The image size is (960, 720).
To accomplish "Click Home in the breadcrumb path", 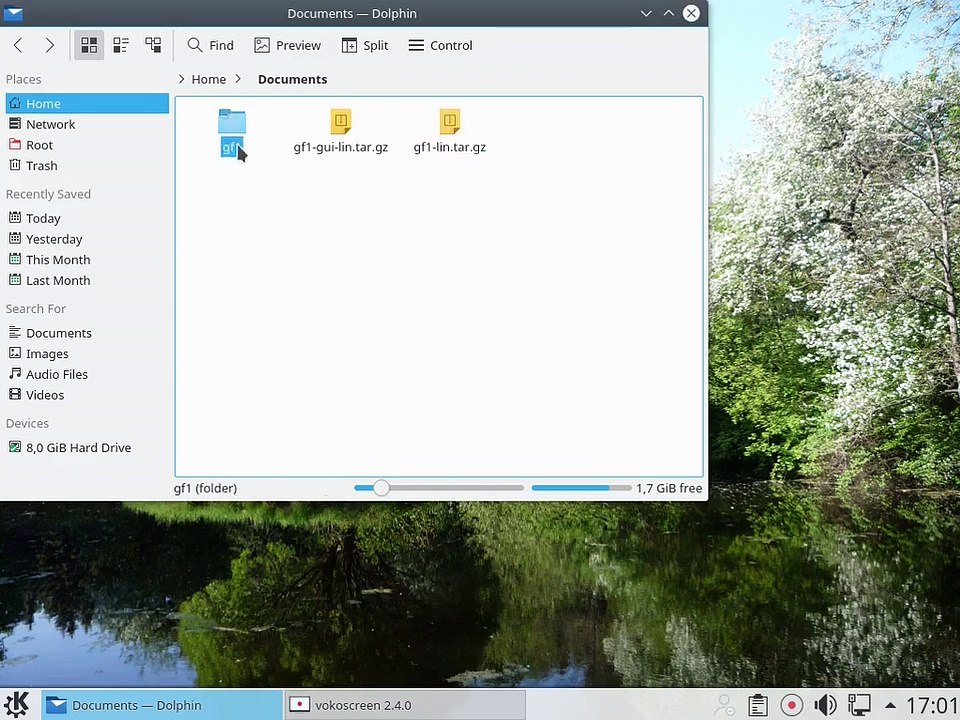I will point(209,79).
